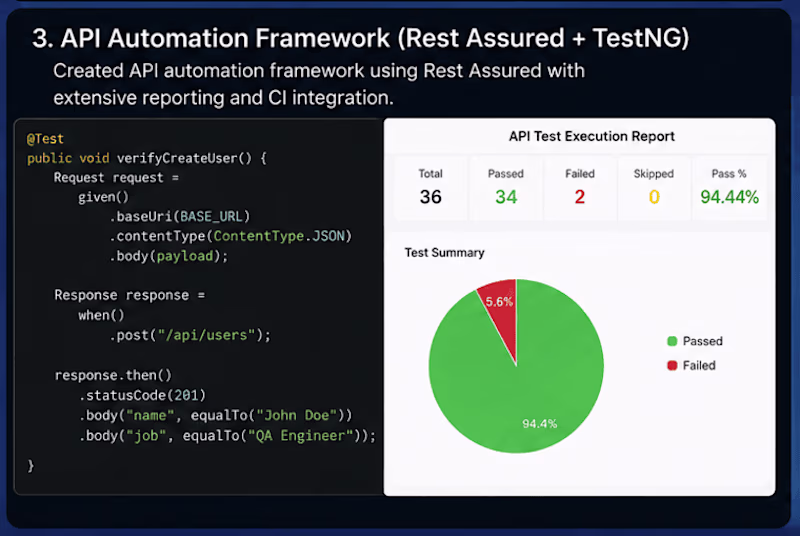The image size is (800, 536).
Task: Click the "/api/users" string
Action: [207, 335]
